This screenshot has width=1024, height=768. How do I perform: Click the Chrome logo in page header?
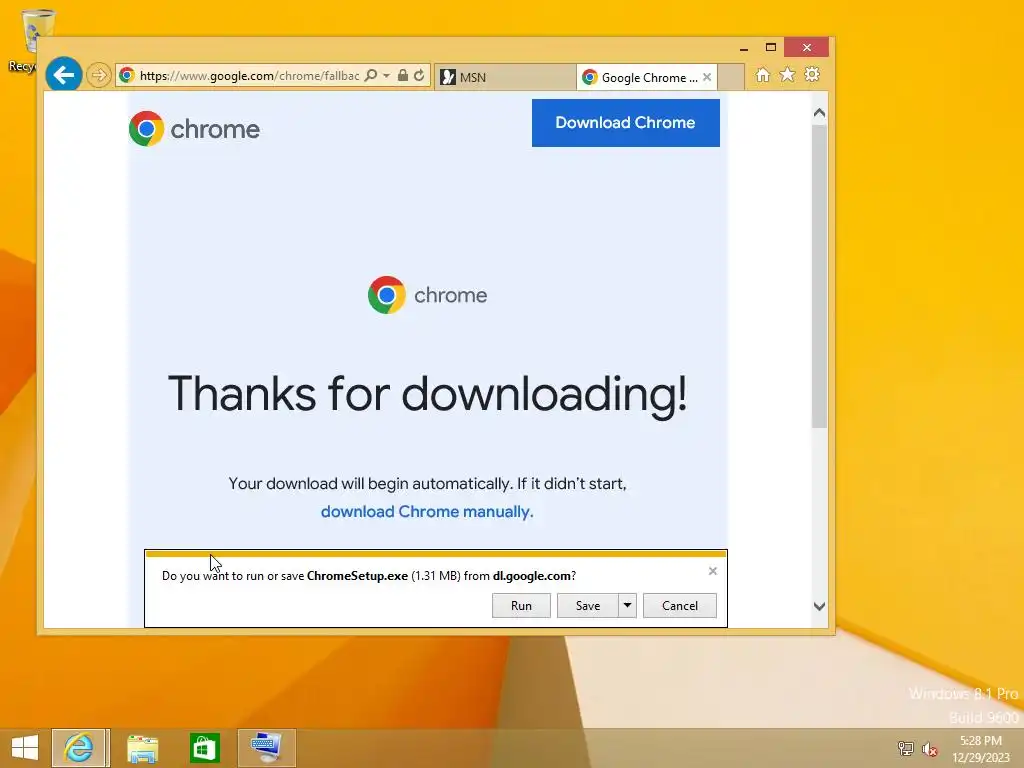[194, 129]
